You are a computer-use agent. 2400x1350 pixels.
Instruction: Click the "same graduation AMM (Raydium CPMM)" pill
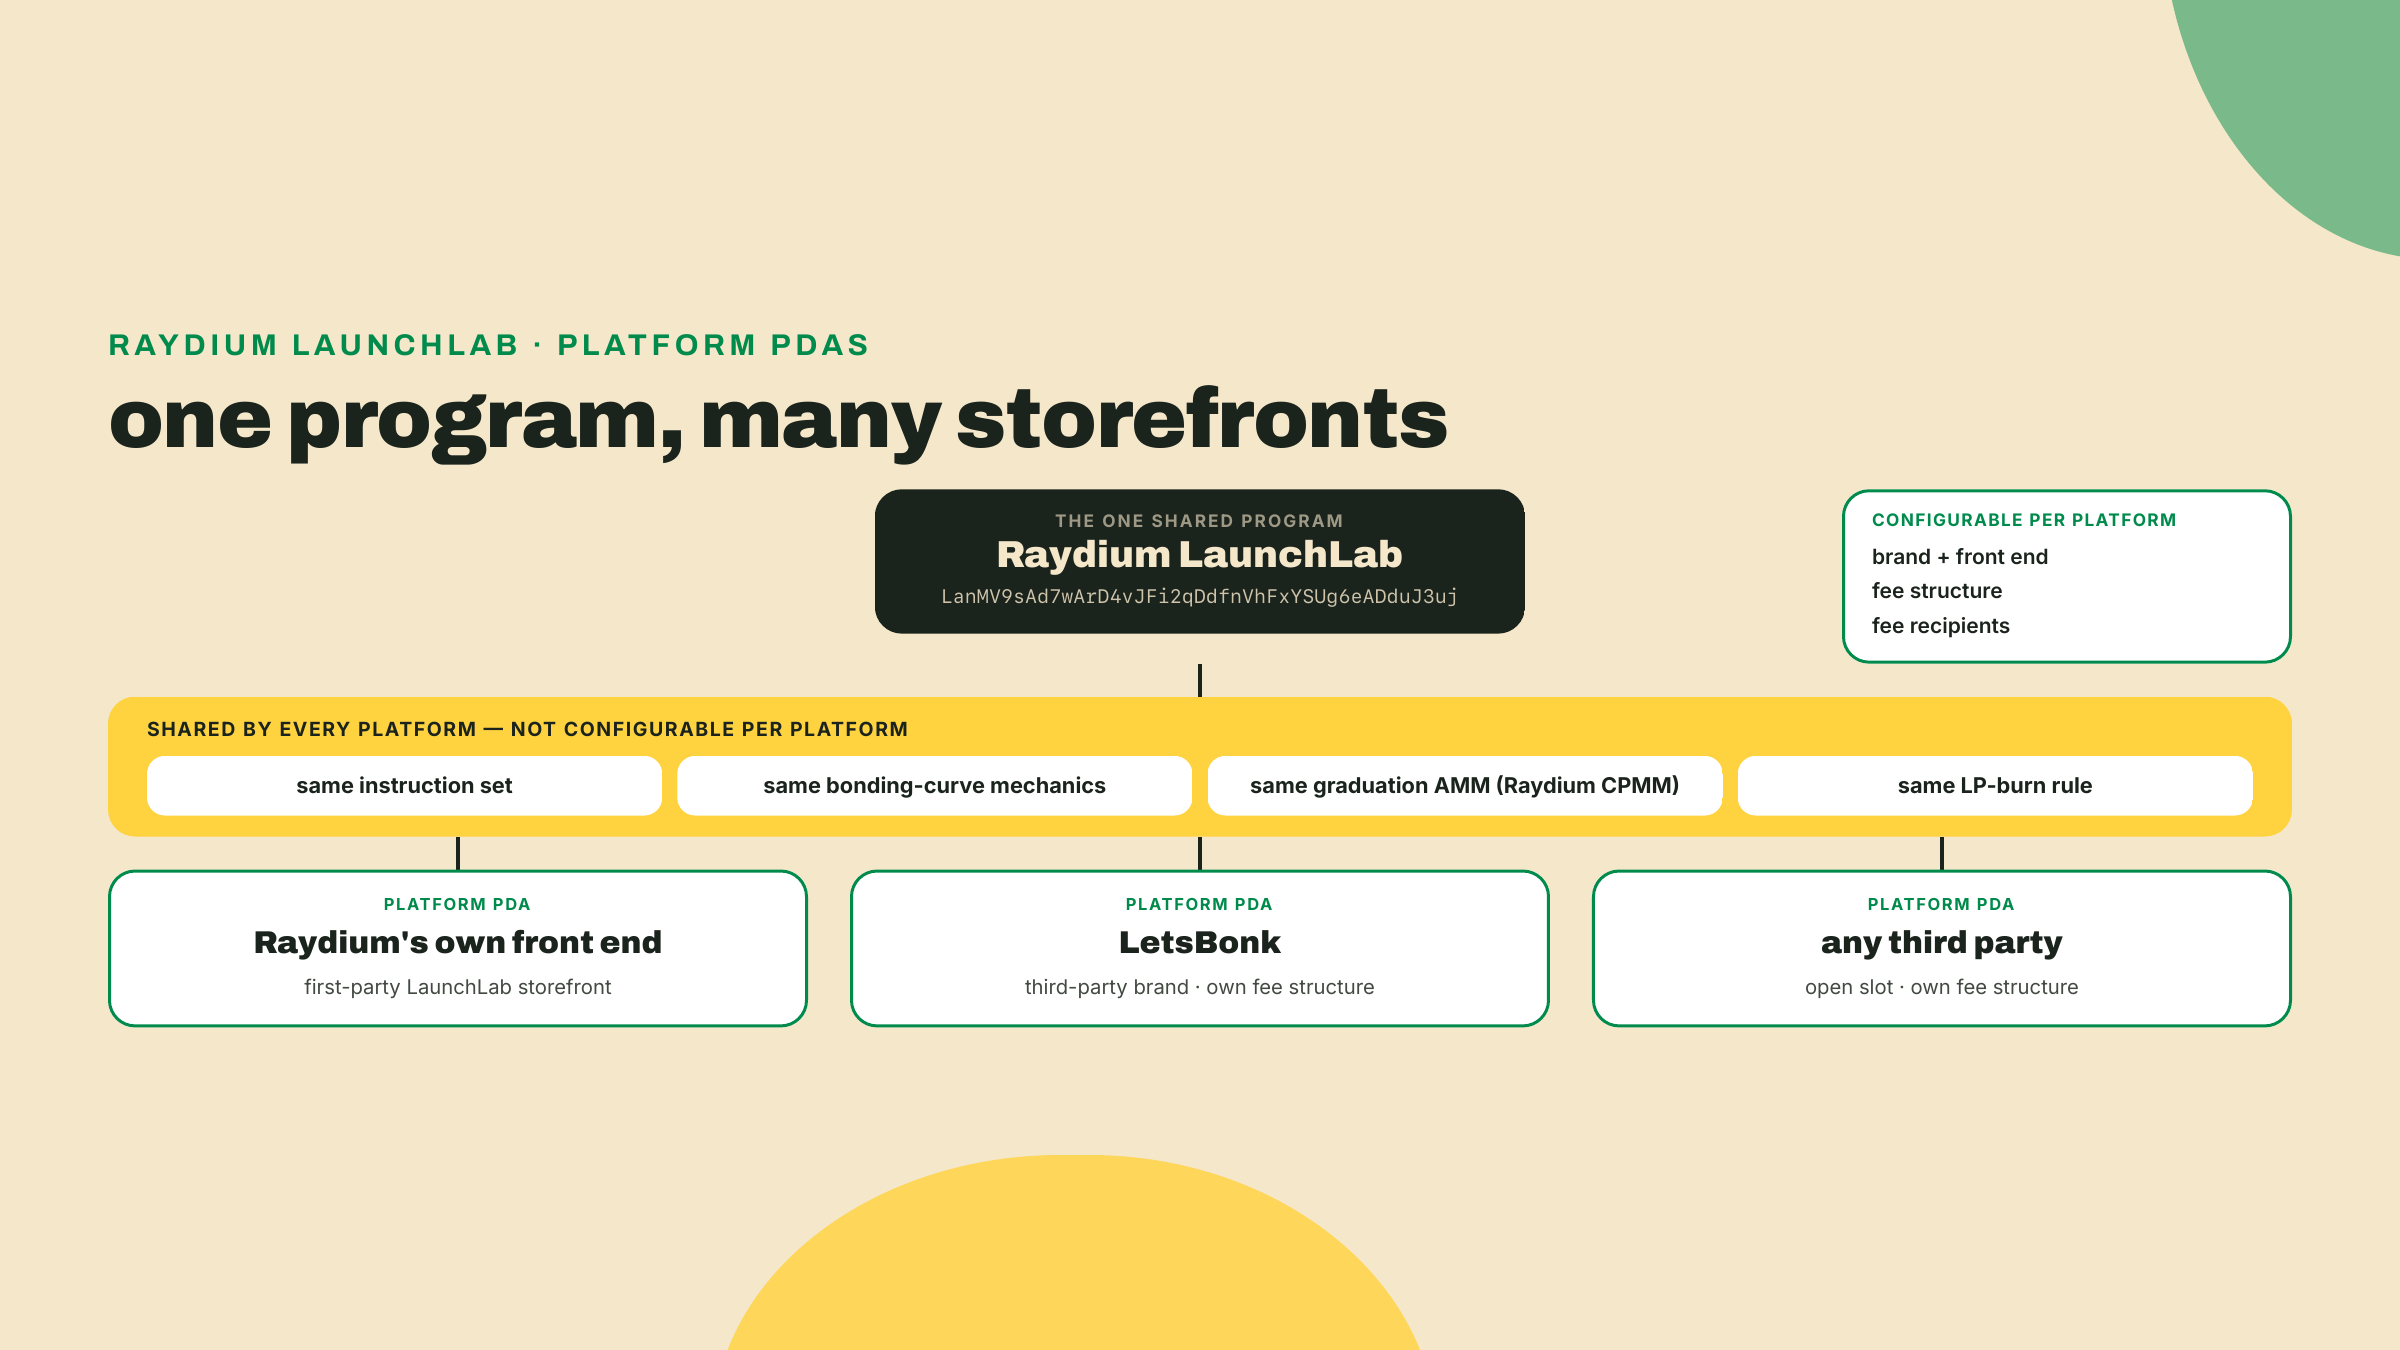coord(1465,786)
